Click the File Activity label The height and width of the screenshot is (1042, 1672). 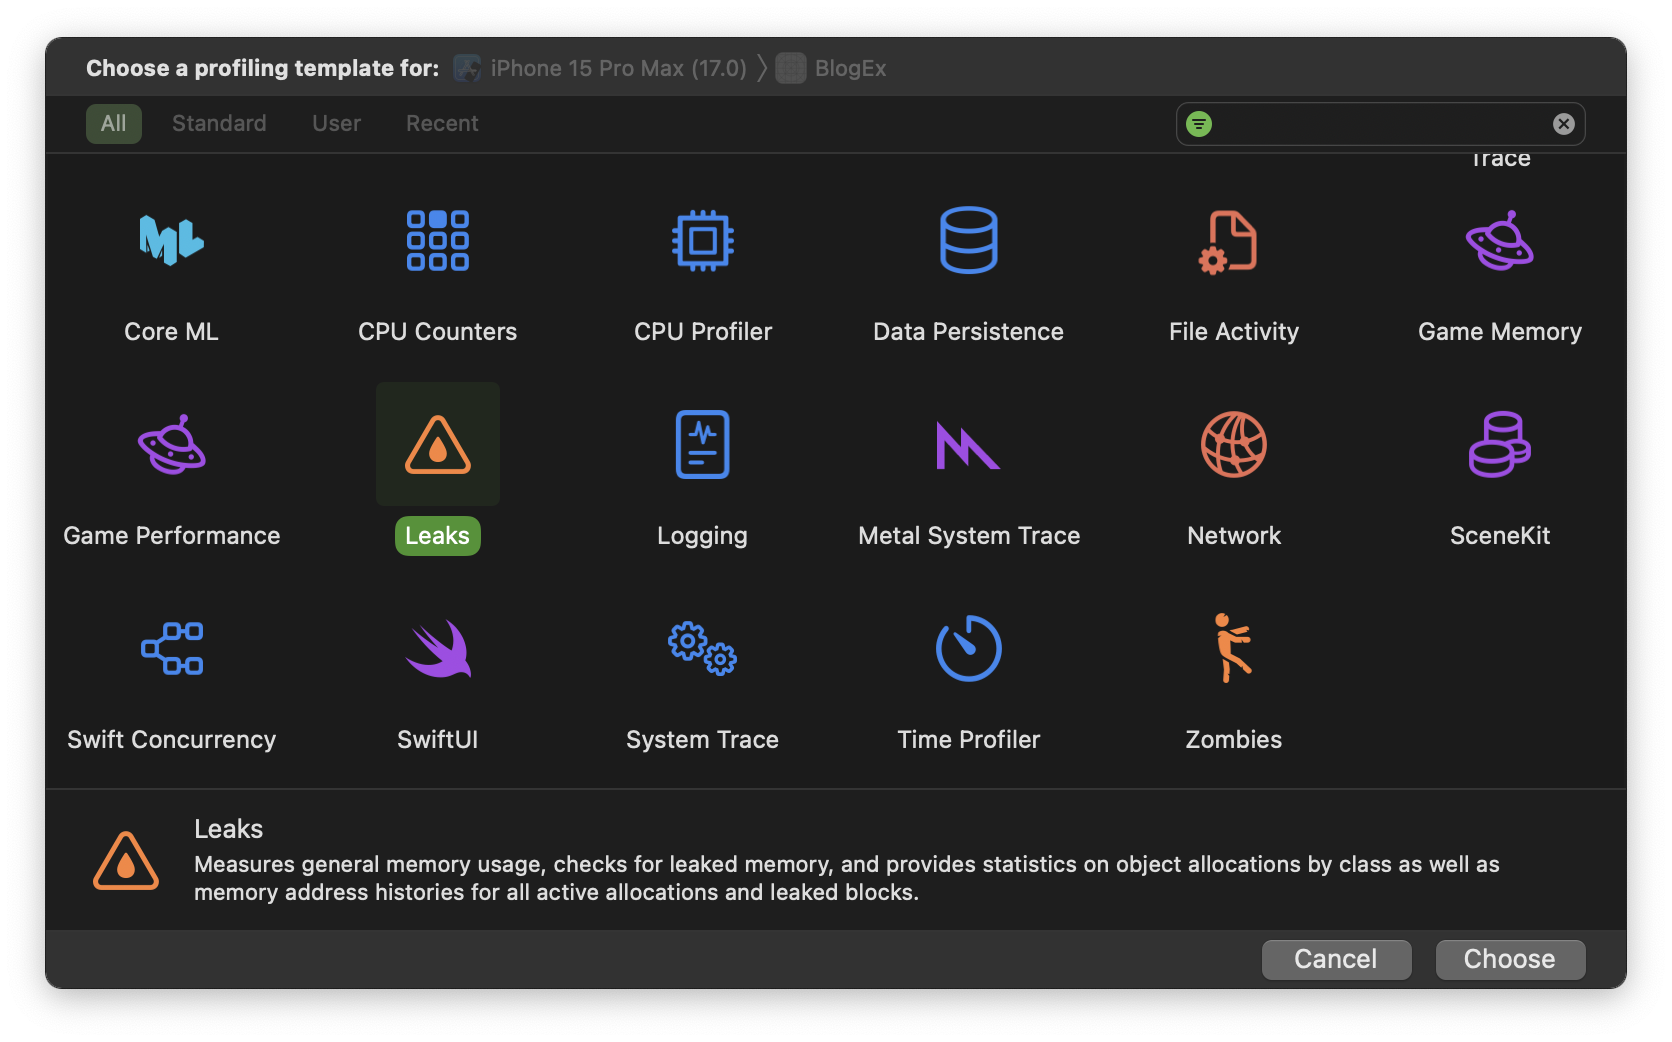[1234, 332]
